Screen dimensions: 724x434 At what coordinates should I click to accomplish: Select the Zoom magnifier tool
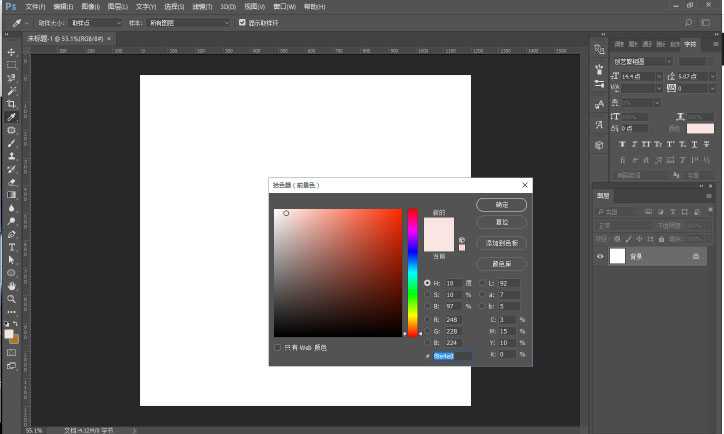click(11, 299)
